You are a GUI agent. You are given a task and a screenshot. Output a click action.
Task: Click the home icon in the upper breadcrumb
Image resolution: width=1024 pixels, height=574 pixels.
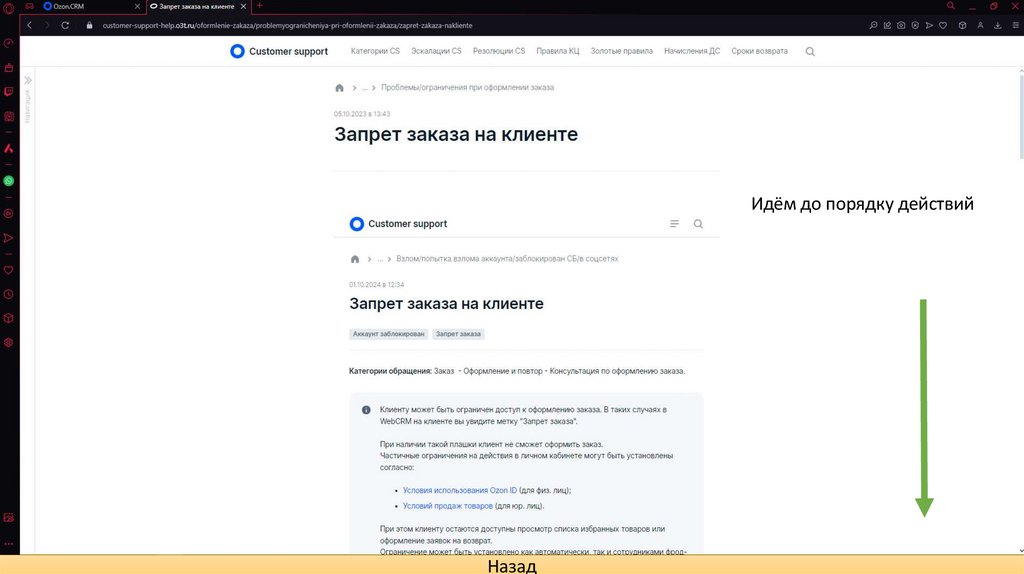(339, 88)
